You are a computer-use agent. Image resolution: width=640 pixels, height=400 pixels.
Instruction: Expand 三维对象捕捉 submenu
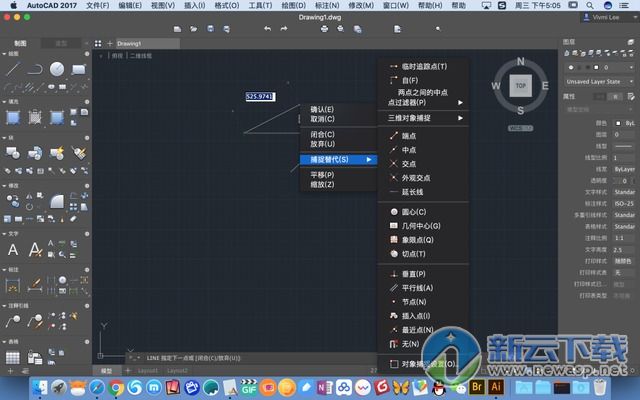point(423,118)
